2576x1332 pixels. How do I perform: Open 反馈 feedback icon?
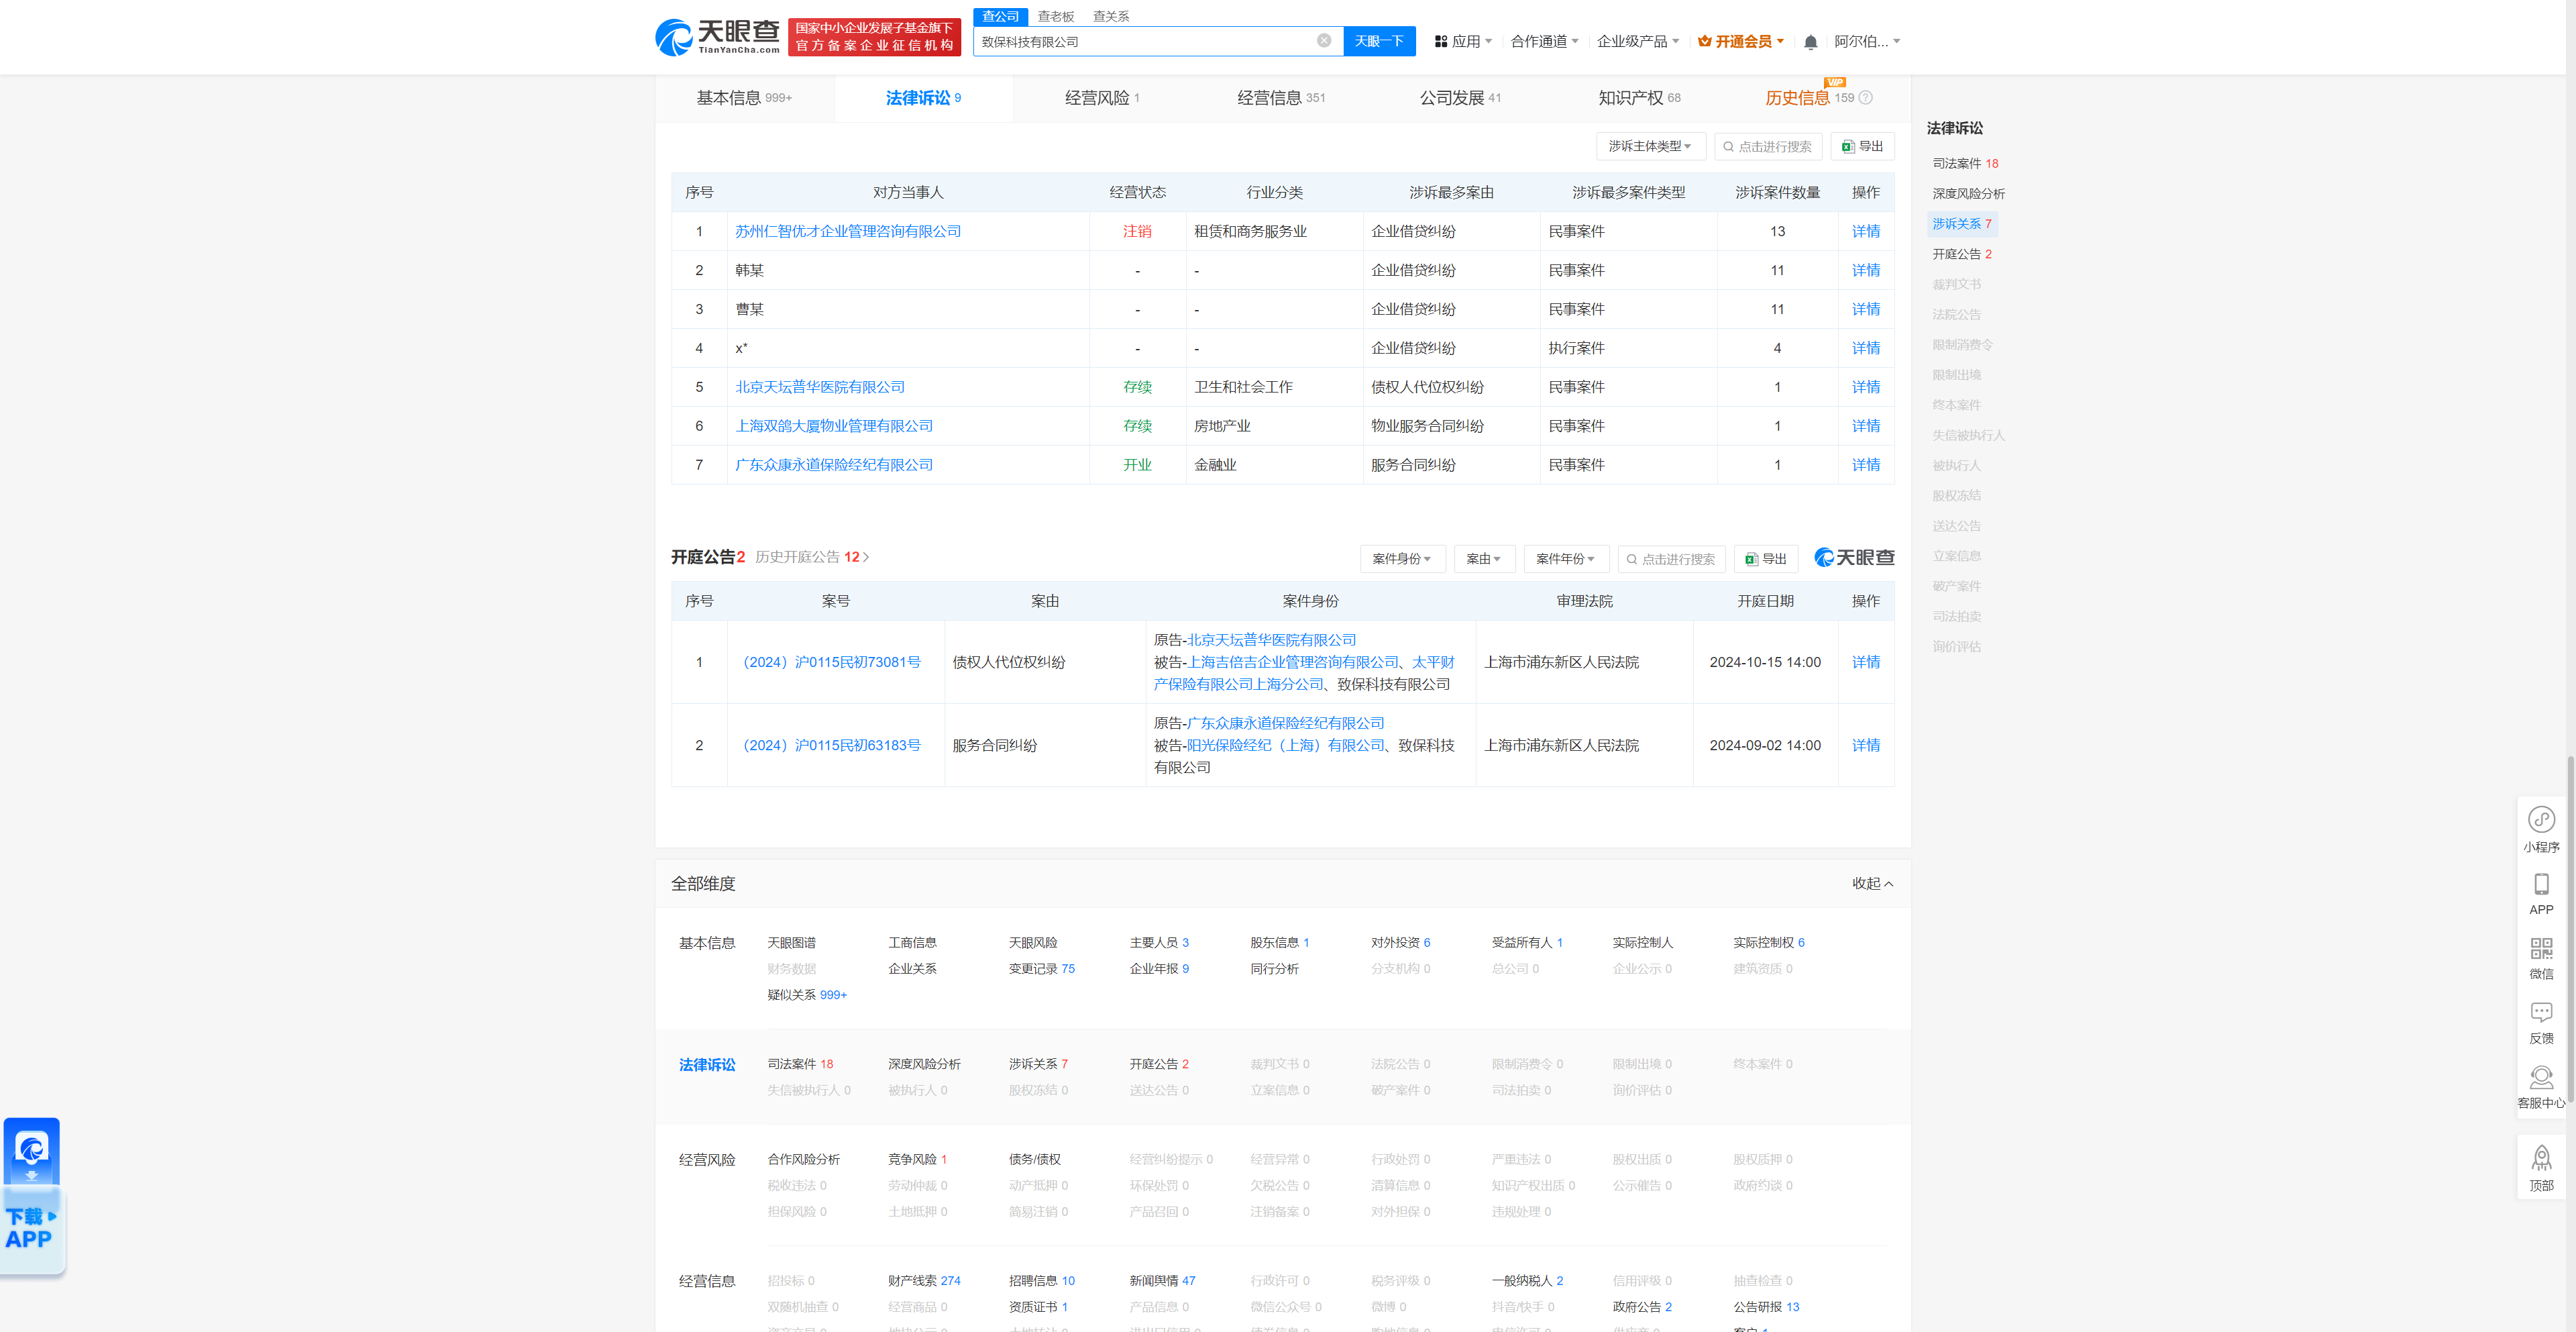(x=2541, y=1012)
